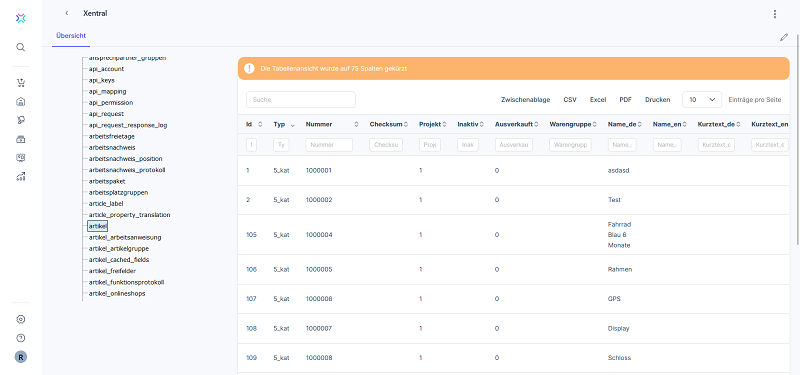Click the Rahmen name cell
The height and width of the screenshot is (375, 800).
coord(620,269)
